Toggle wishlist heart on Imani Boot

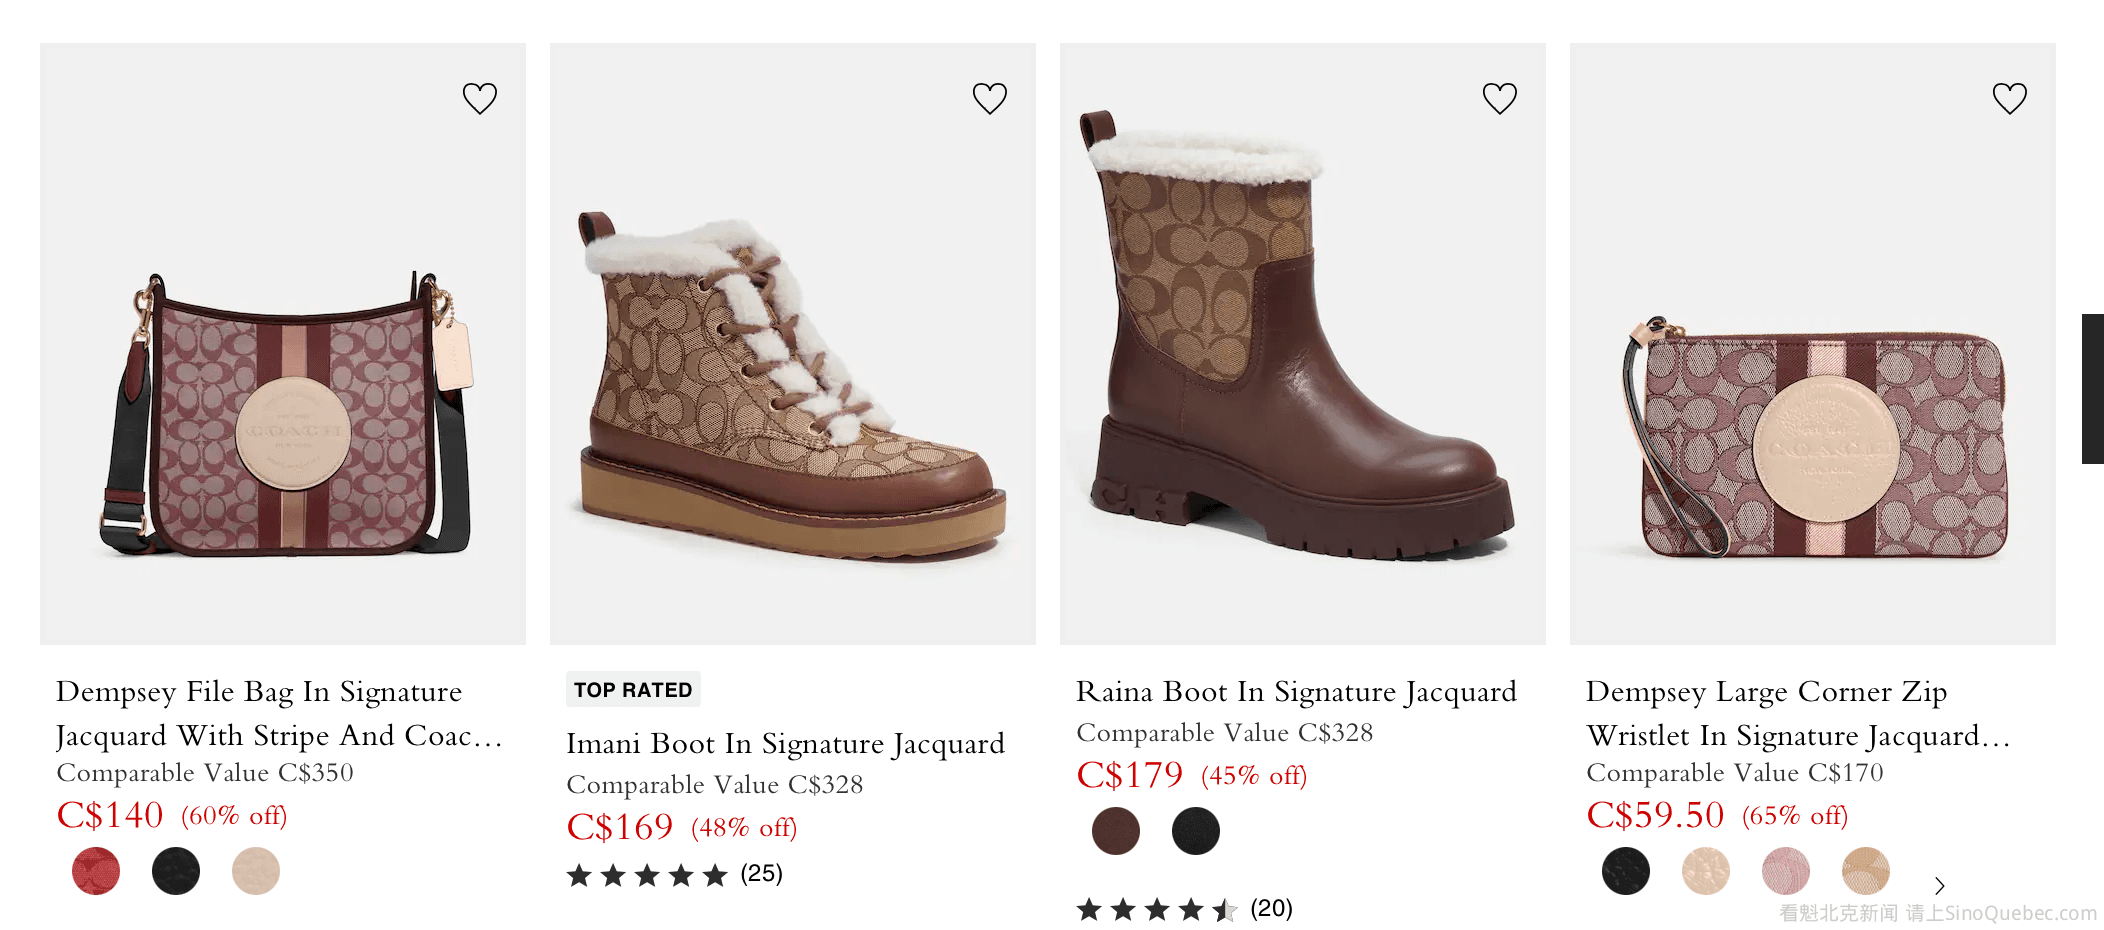coord(990,98)
